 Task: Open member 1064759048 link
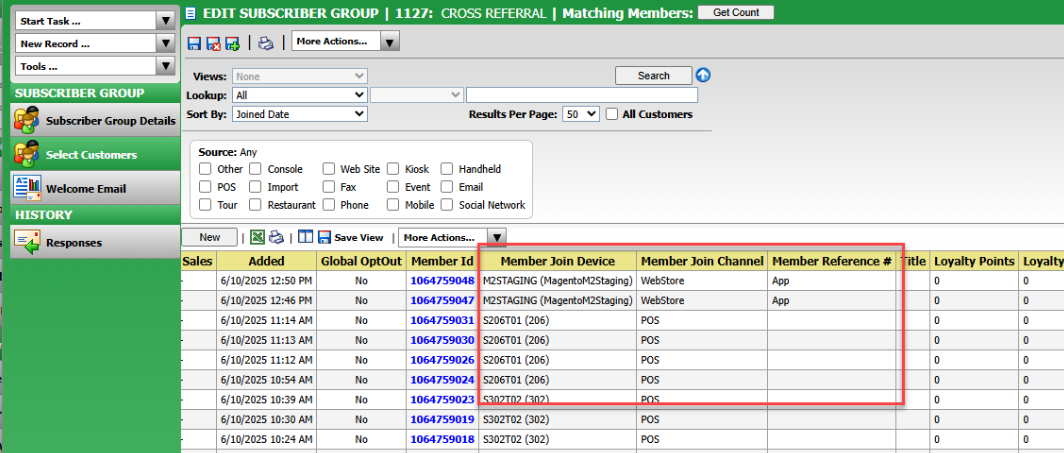pos(441,280)
